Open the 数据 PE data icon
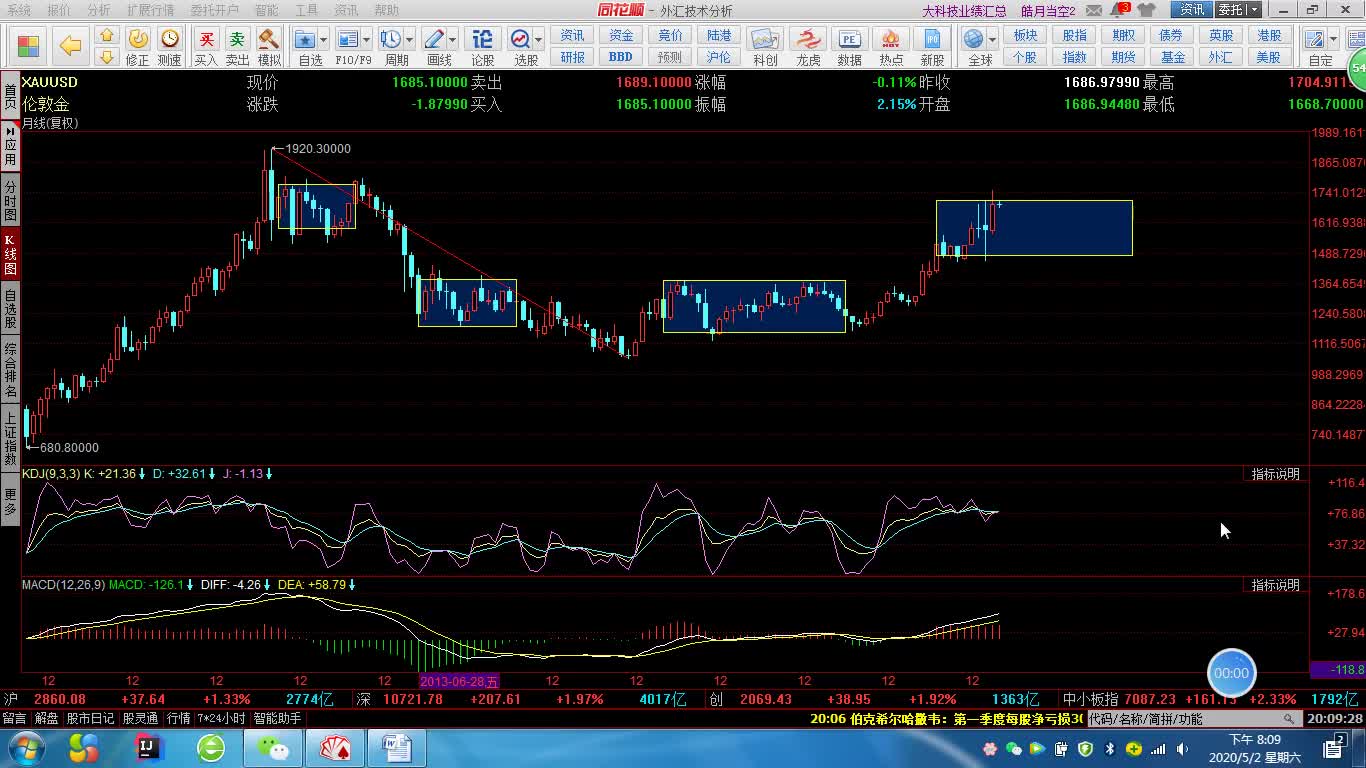The width and height of the screenshot is (1366, 768). 850,46
